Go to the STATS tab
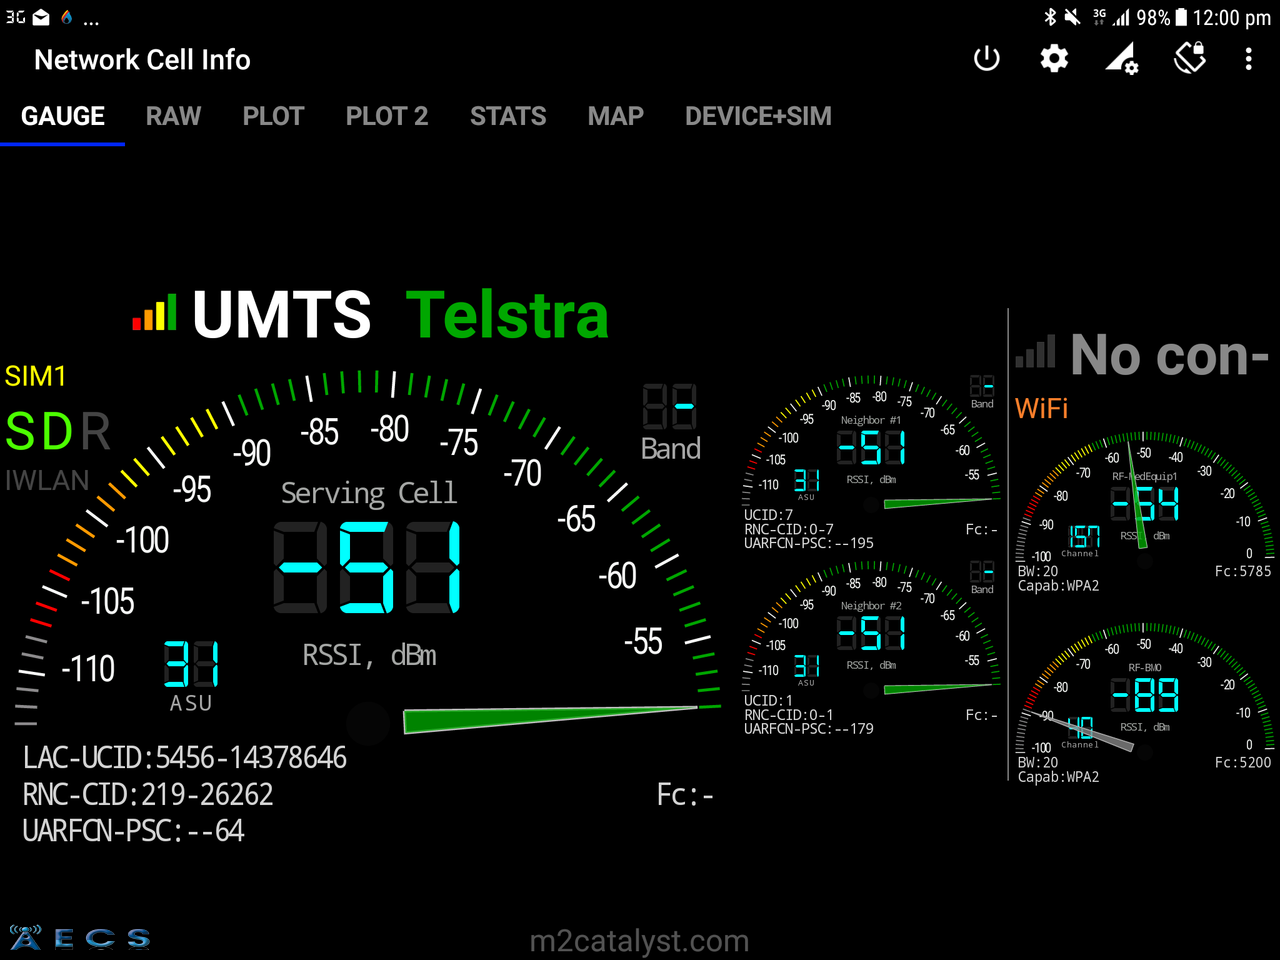The width and height of the screenshot is (1280, 960). (x=508, y=116)
